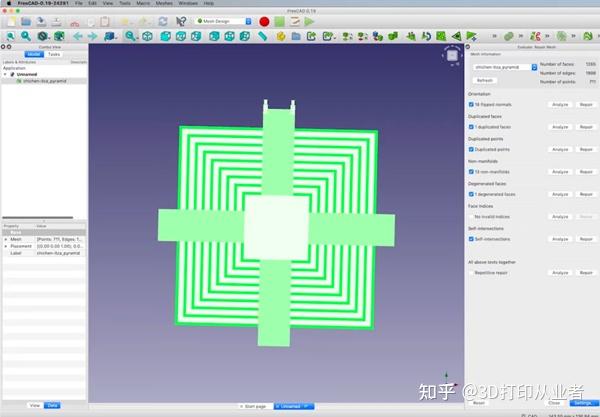Click the top view cube icon
The width and height of the screenshot is (600, 417).
pos(181,36)
